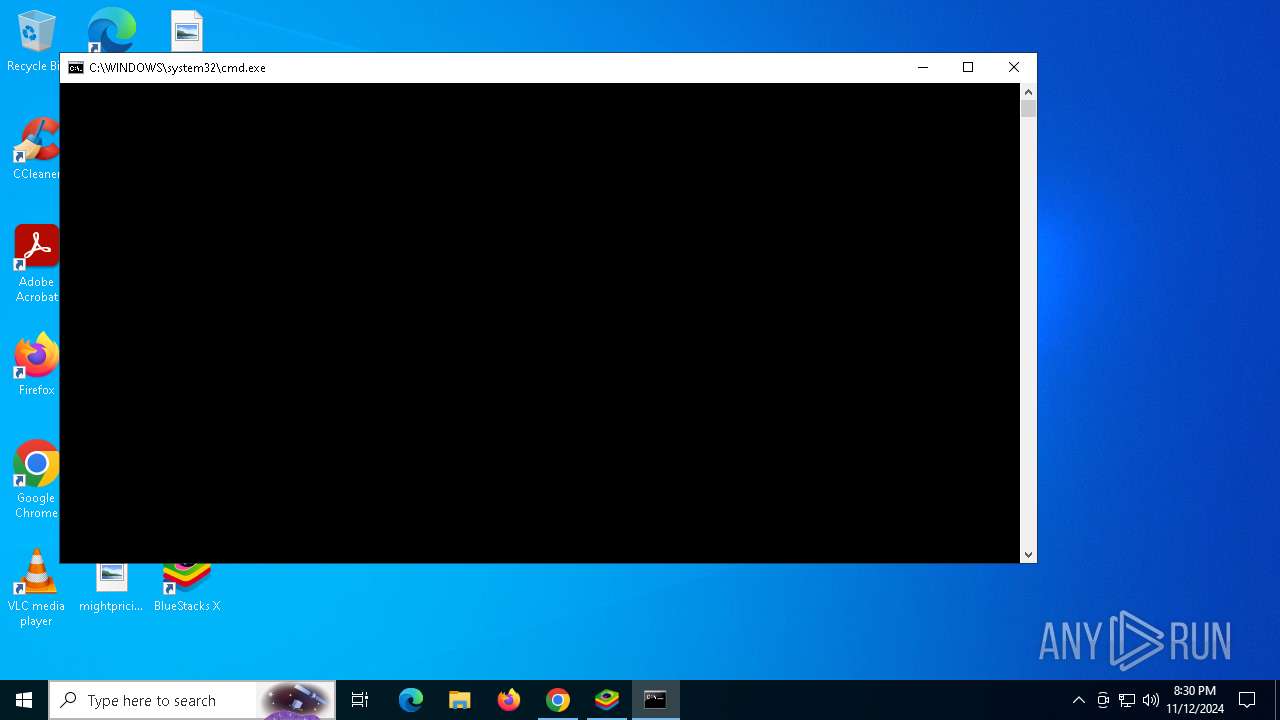Open the notification center icon
1280x720 pixels.
(x=1247, y=700)
